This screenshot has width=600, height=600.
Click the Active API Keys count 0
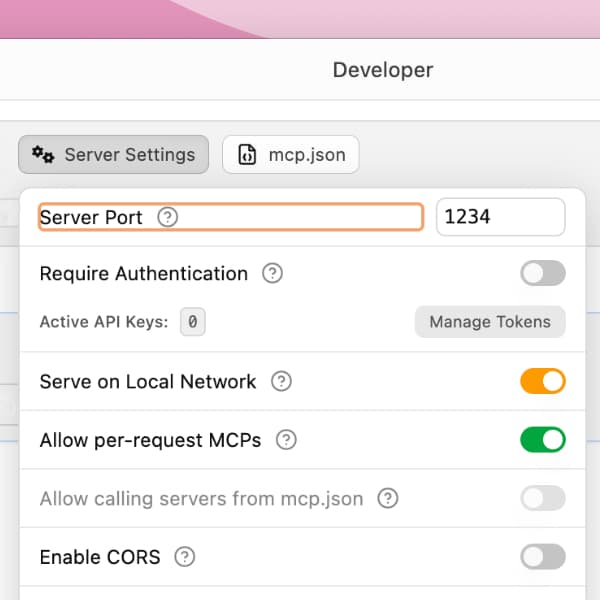point(192,322)
